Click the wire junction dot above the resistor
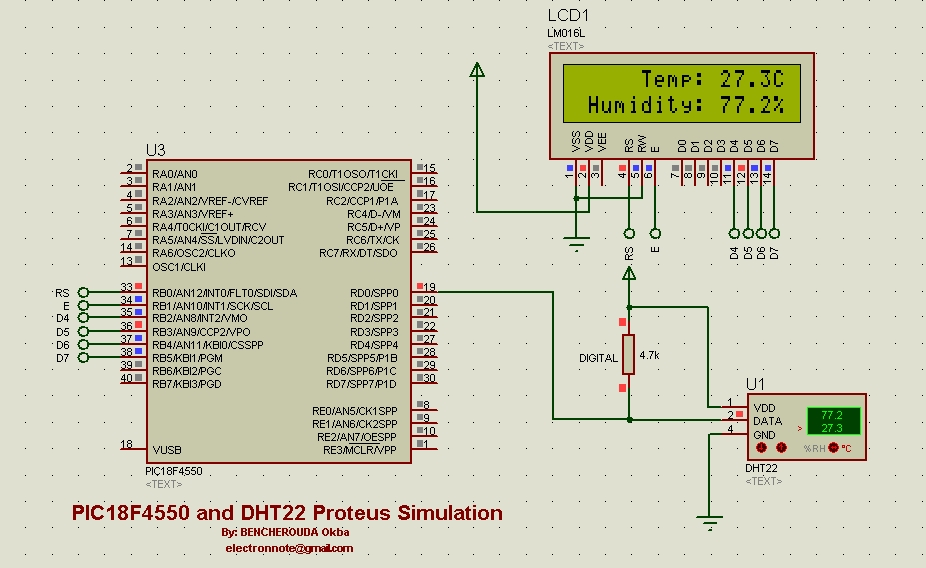926x568 pixels. (630, 308)
